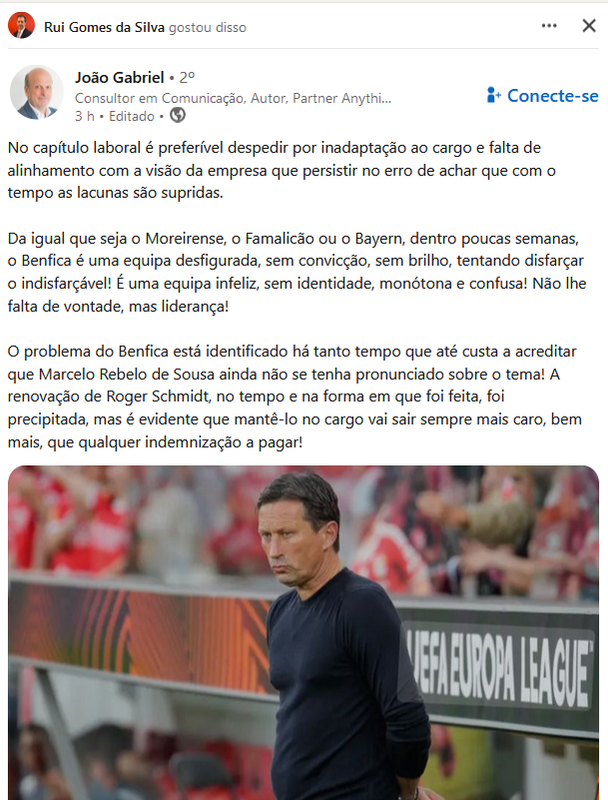Image resolution: width=608 pixels, height=800 pixels.
Task: Click the line mentioning Roger Schmidt's renovação
Action: click(x=256, y=396)
